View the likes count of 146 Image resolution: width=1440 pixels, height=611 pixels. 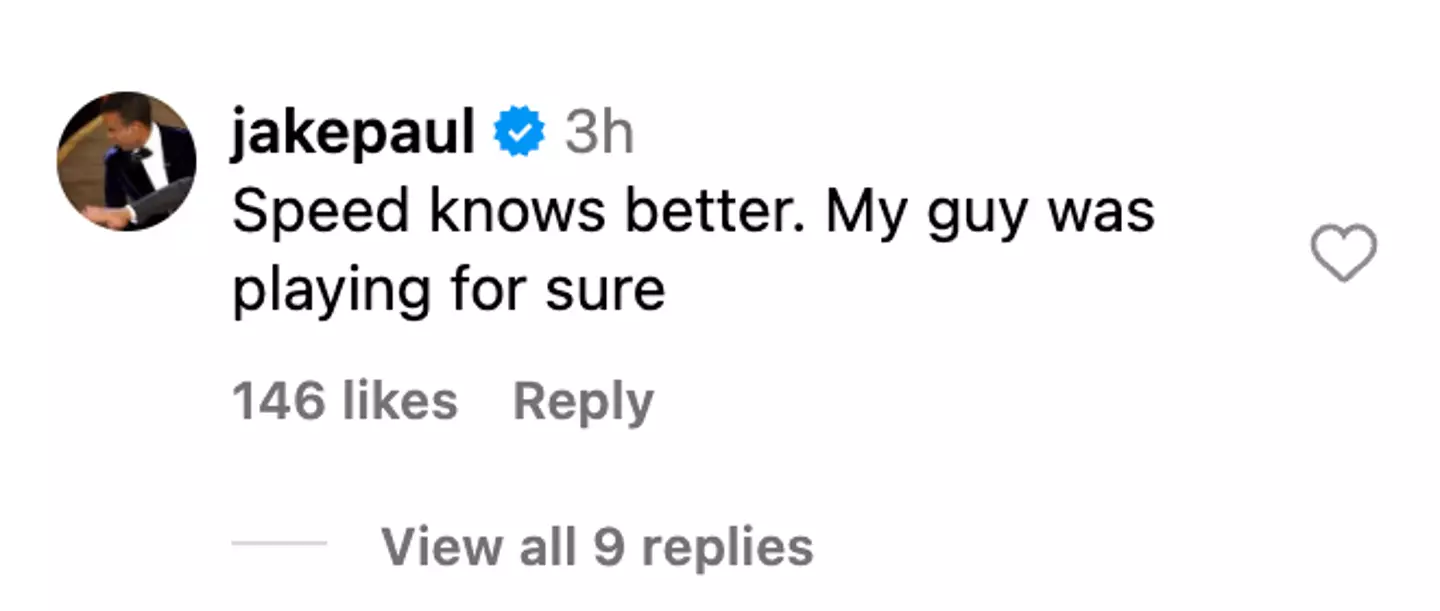click(x=345, y=402)
